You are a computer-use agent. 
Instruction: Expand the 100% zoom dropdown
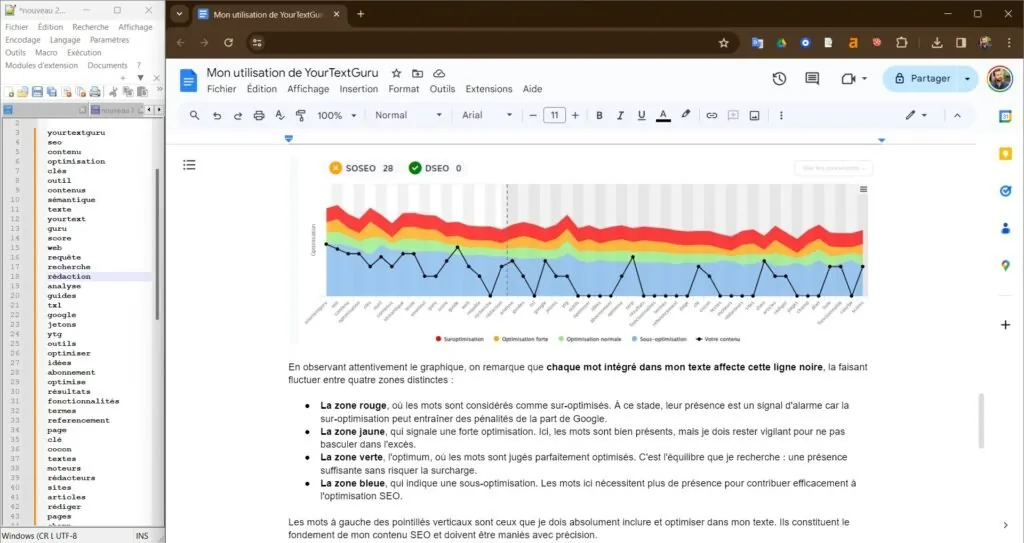click(x=336, y=116)
